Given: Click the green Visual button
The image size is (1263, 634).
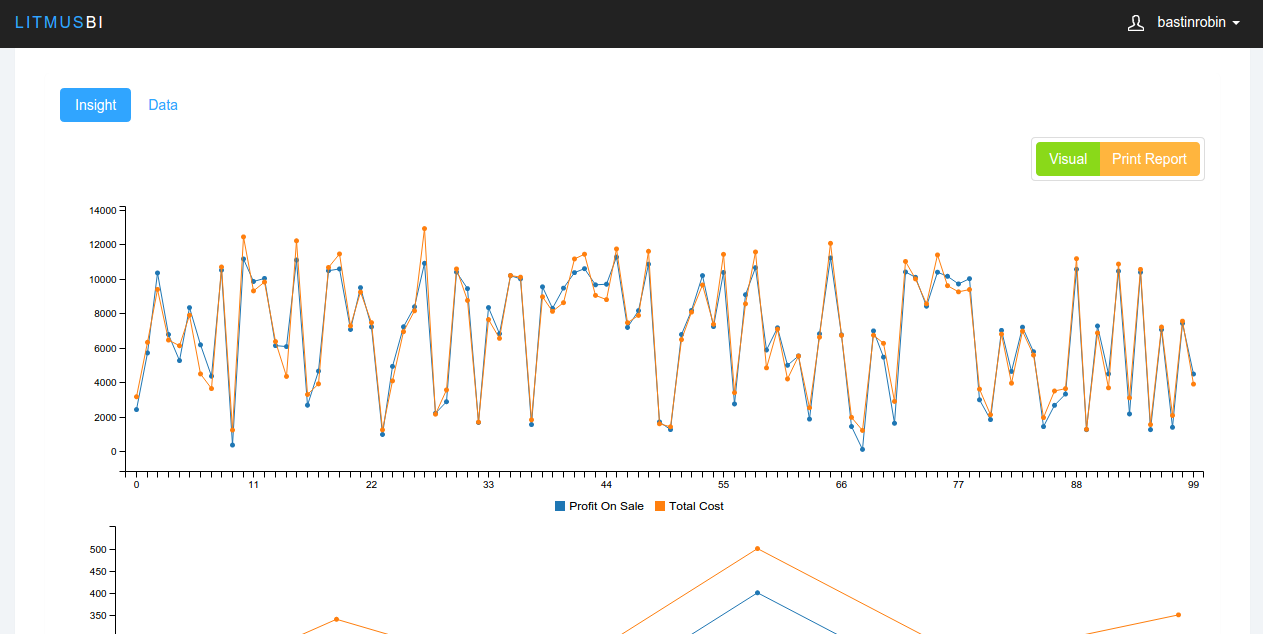Looking at the screenshot, I should pyautogui.click(x=1067, y=159).
